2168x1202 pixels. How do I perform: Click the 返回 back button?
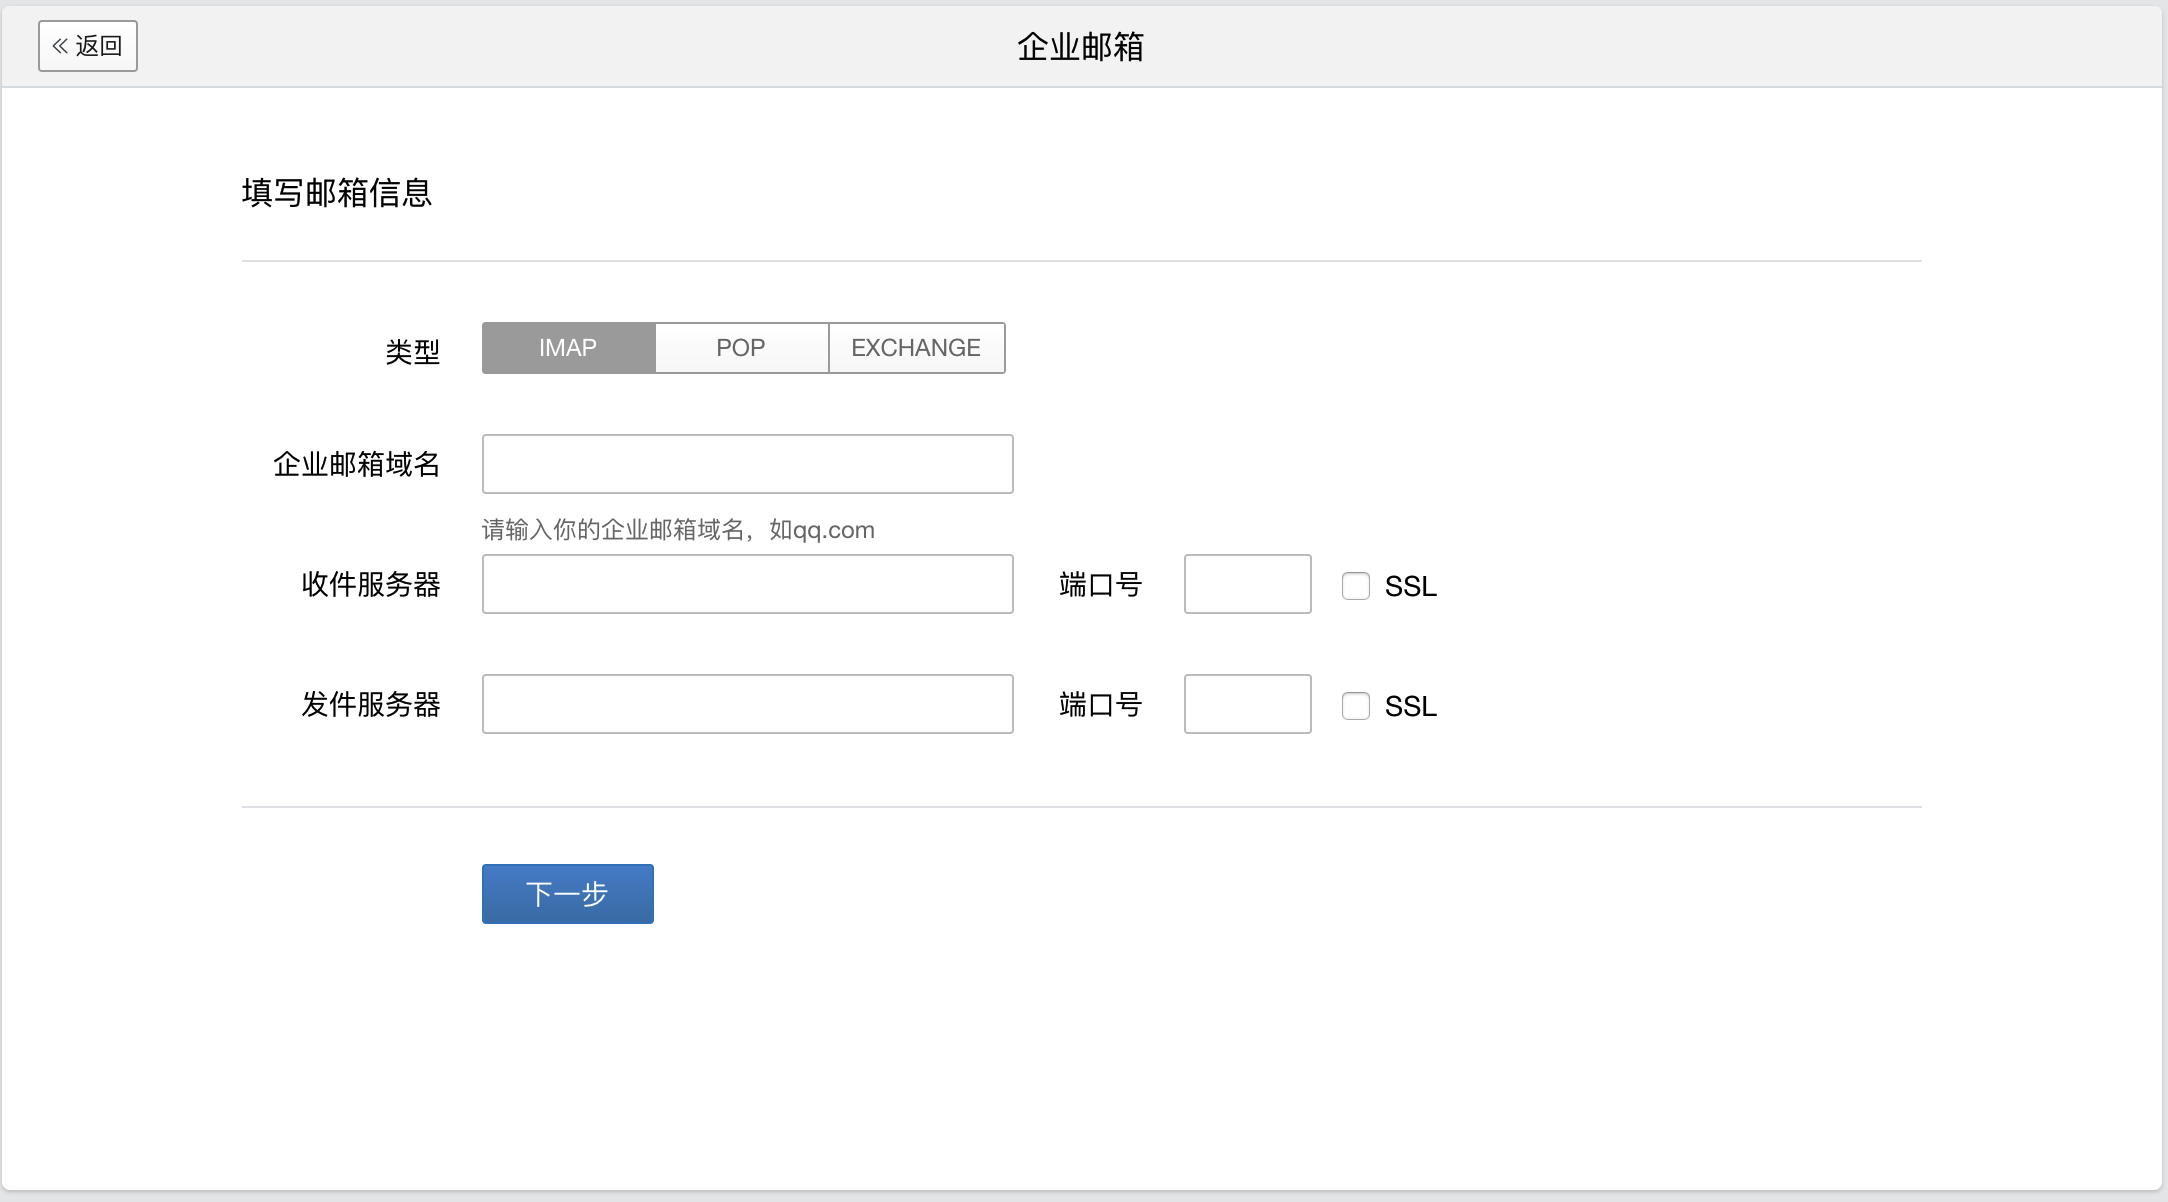click(88, 46)
